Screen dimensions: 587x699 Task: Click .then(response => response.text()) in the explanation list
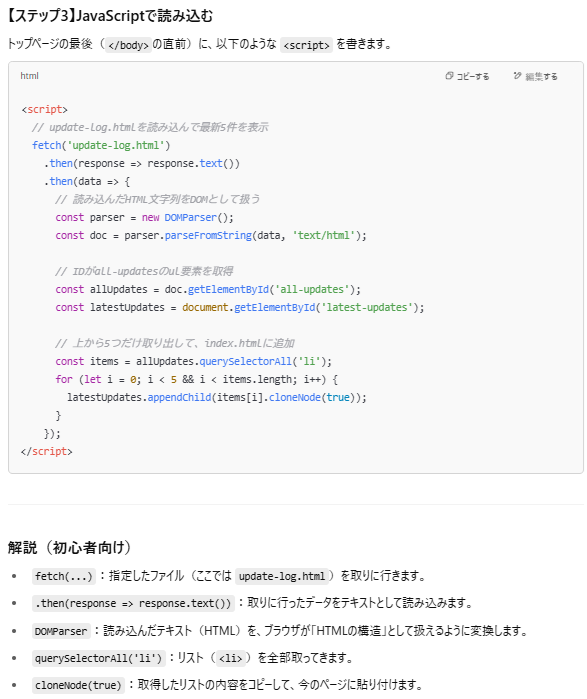[133, 604]
